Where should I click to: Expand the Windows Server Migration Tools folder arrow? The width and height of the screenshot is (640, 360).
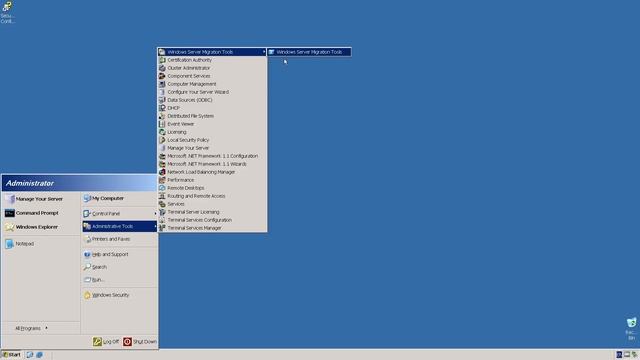click(x=264, y=52)
